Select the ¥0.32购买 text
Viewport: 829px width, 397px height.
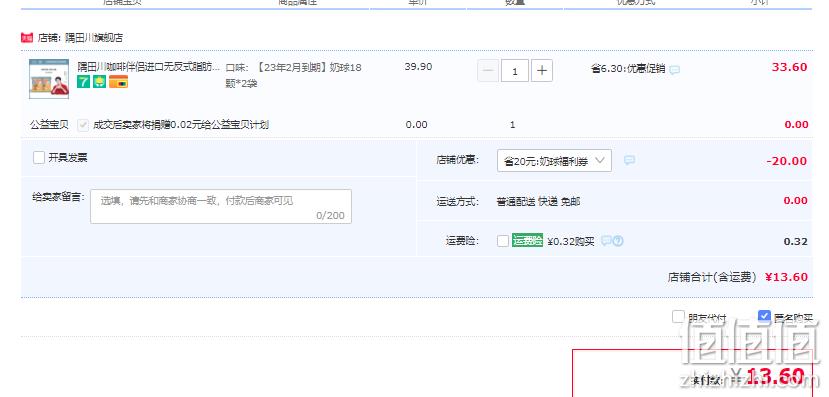tap(570, 242)
